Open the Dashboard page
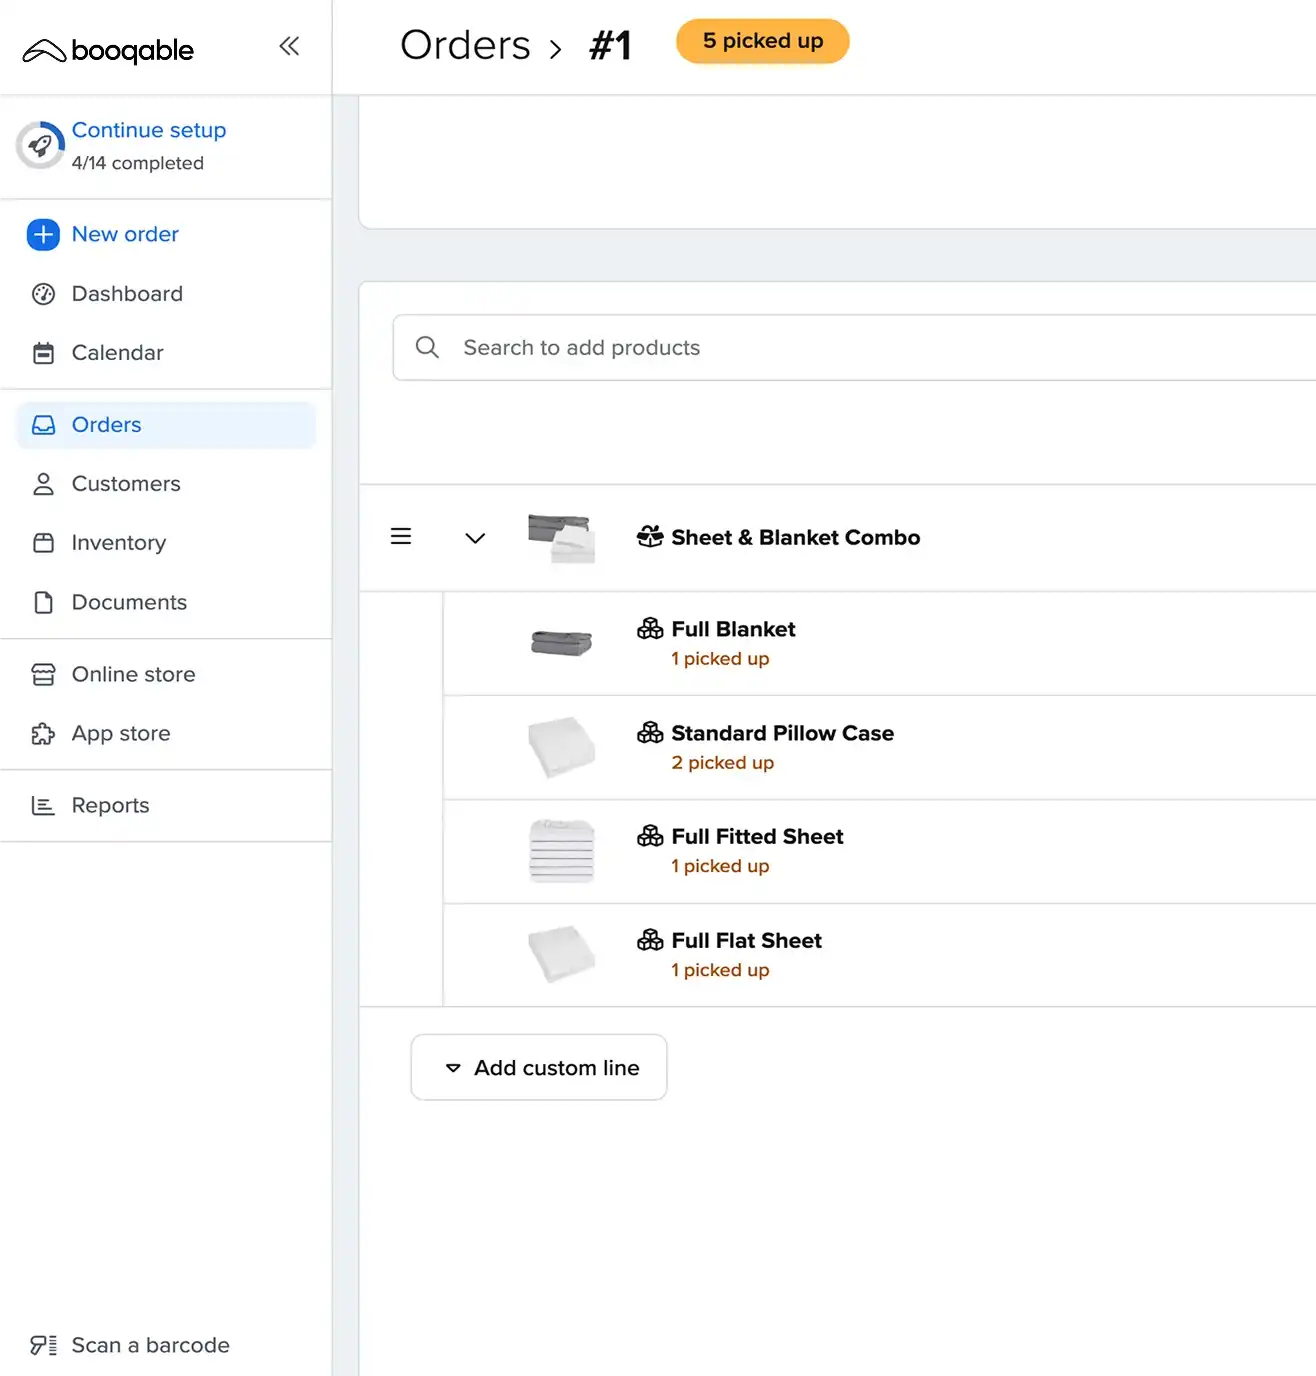1316x1376 pixels. point(127,294)
